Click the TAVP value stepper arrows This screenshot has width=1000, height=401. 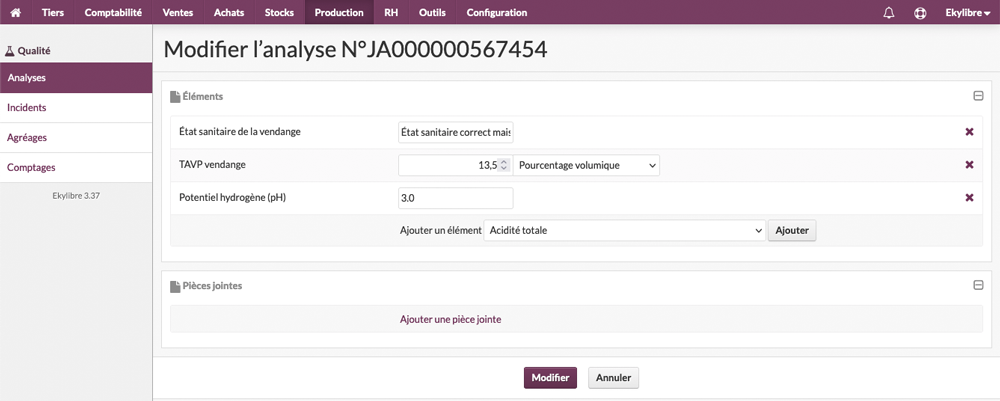504,165
